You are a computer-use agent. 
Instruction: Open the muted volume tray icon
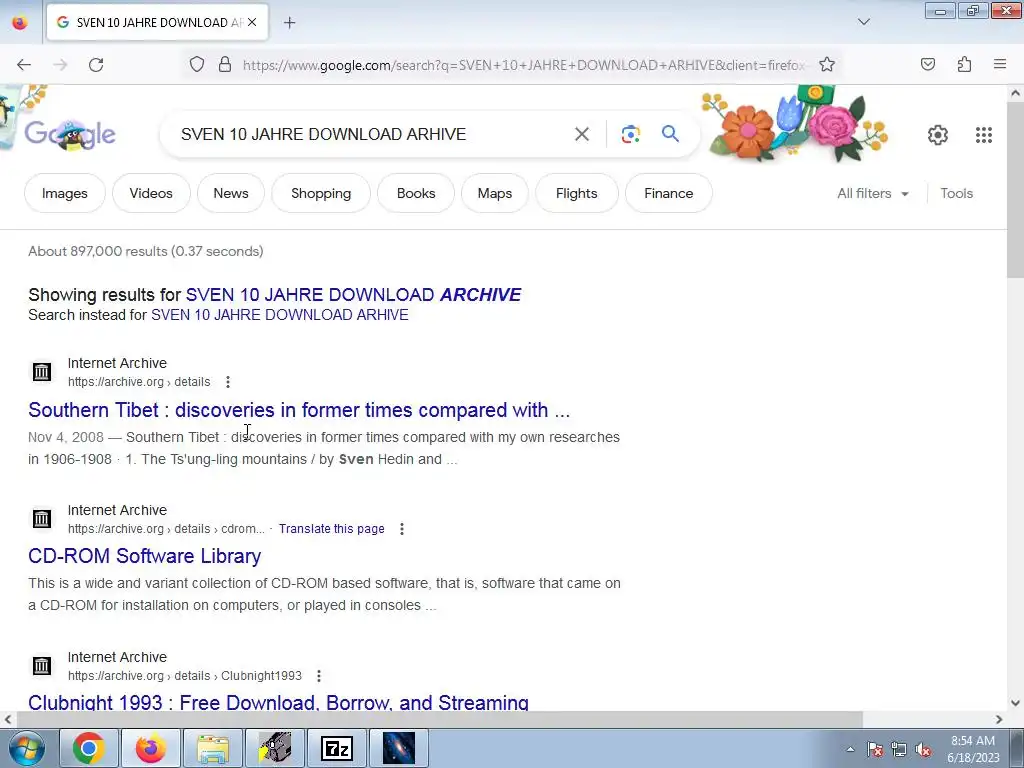pyautogui.click(x=923, y=750)
